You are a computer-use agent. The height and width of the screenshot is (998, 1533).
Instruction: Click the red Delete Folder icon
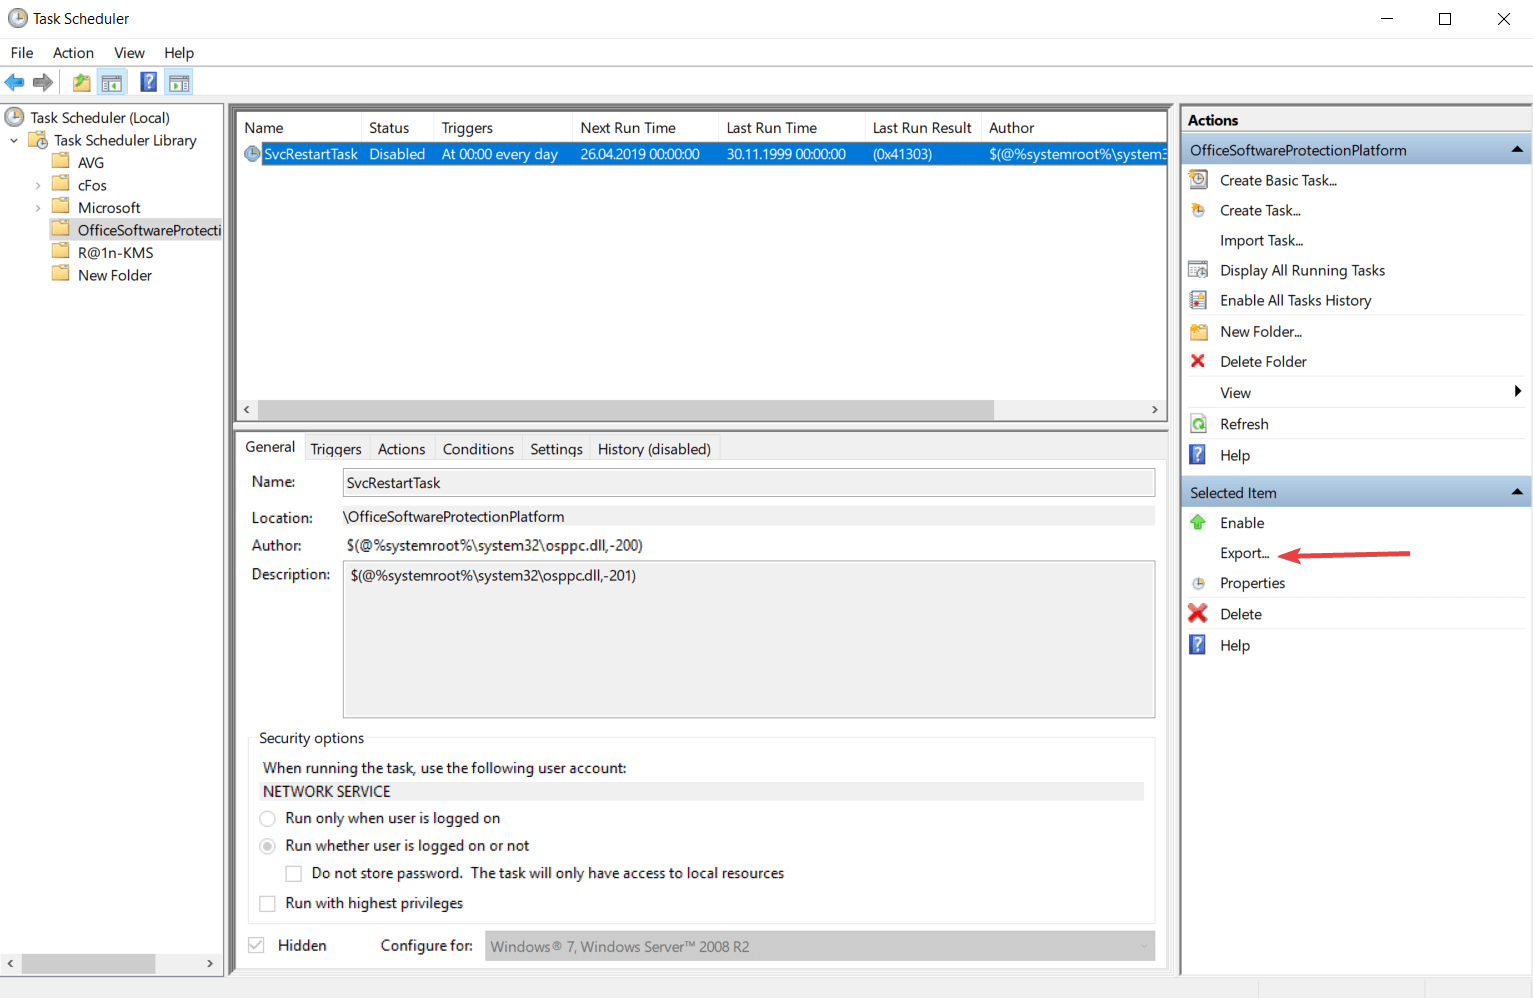(x=1198, y=361)
